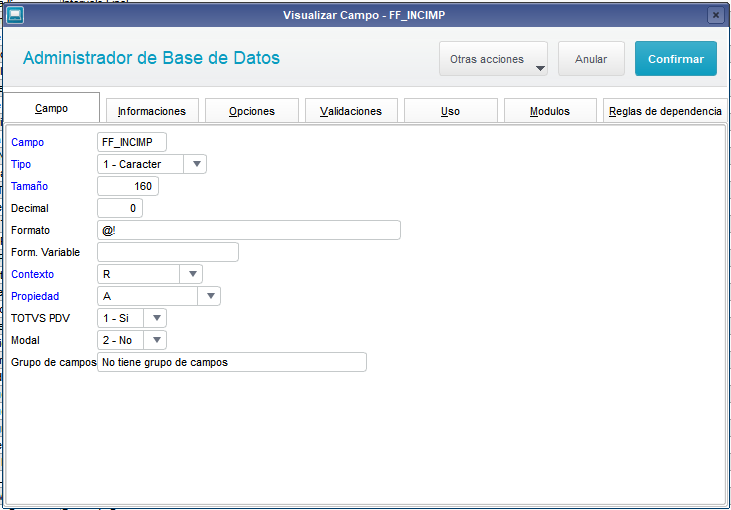731x510 pixels.
Task: Click the Grupo de campos label
Action: [54, 362]
